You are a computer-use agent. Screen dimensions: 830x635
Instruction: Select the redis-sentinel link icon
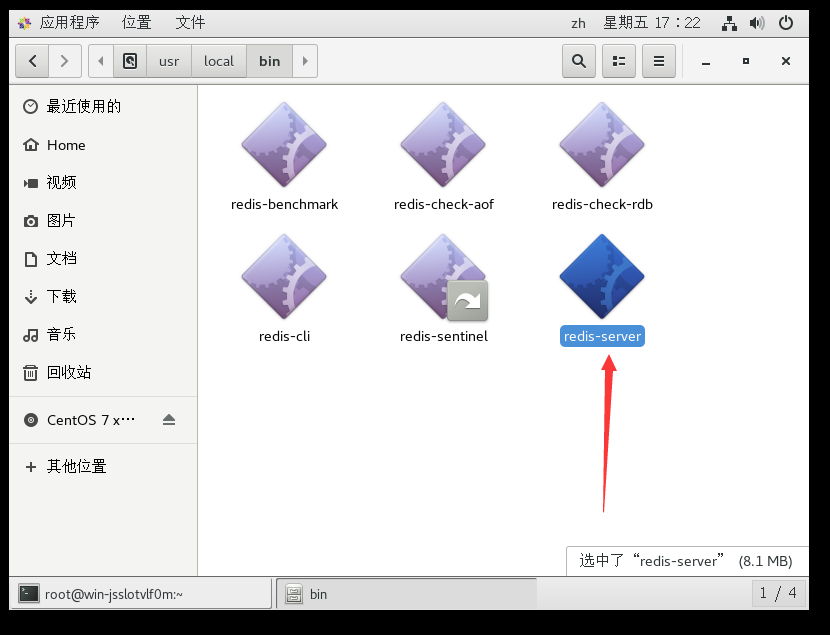point(443,277)
